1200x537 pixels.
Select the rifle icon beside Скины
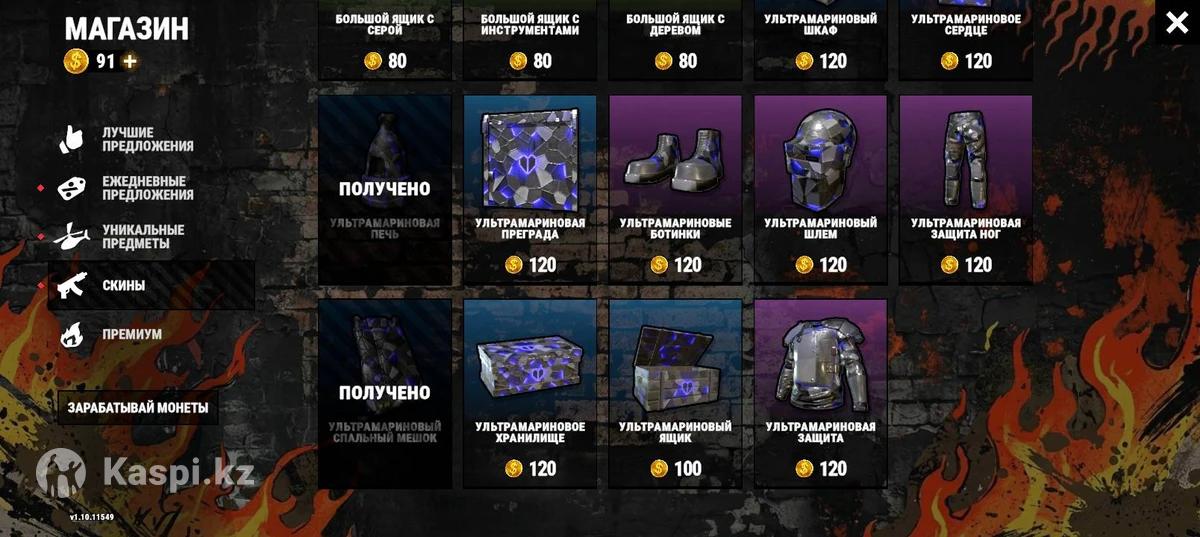[x=73, y=285]
